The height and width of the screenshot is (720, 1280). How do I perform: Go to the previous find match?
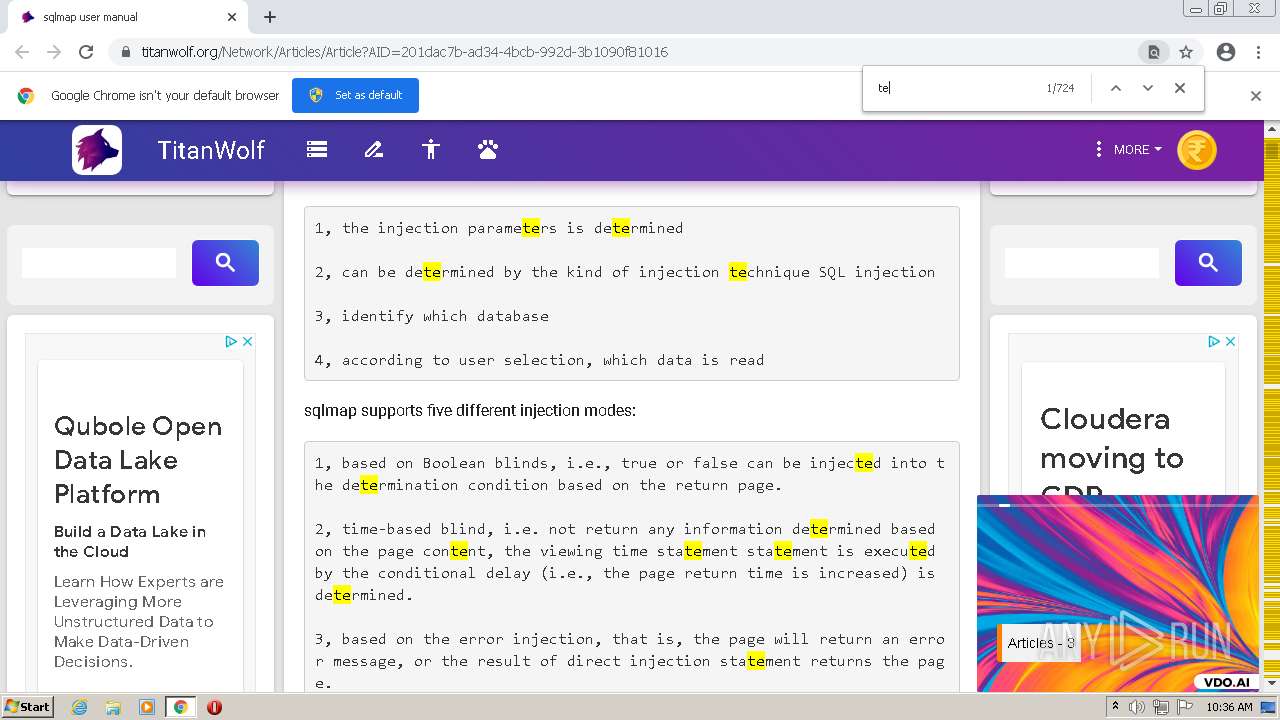click(x=1116, y=88)
